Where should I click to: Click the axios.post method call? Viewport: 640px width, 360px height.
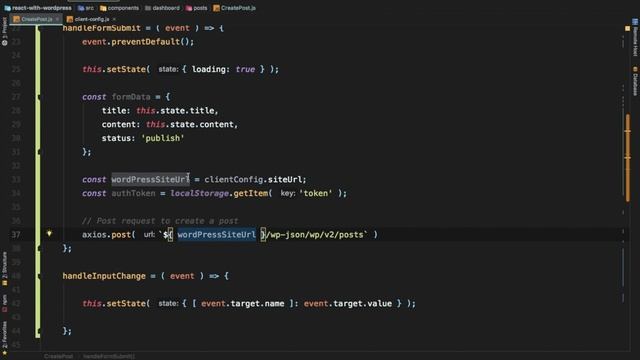click(106, 235)
